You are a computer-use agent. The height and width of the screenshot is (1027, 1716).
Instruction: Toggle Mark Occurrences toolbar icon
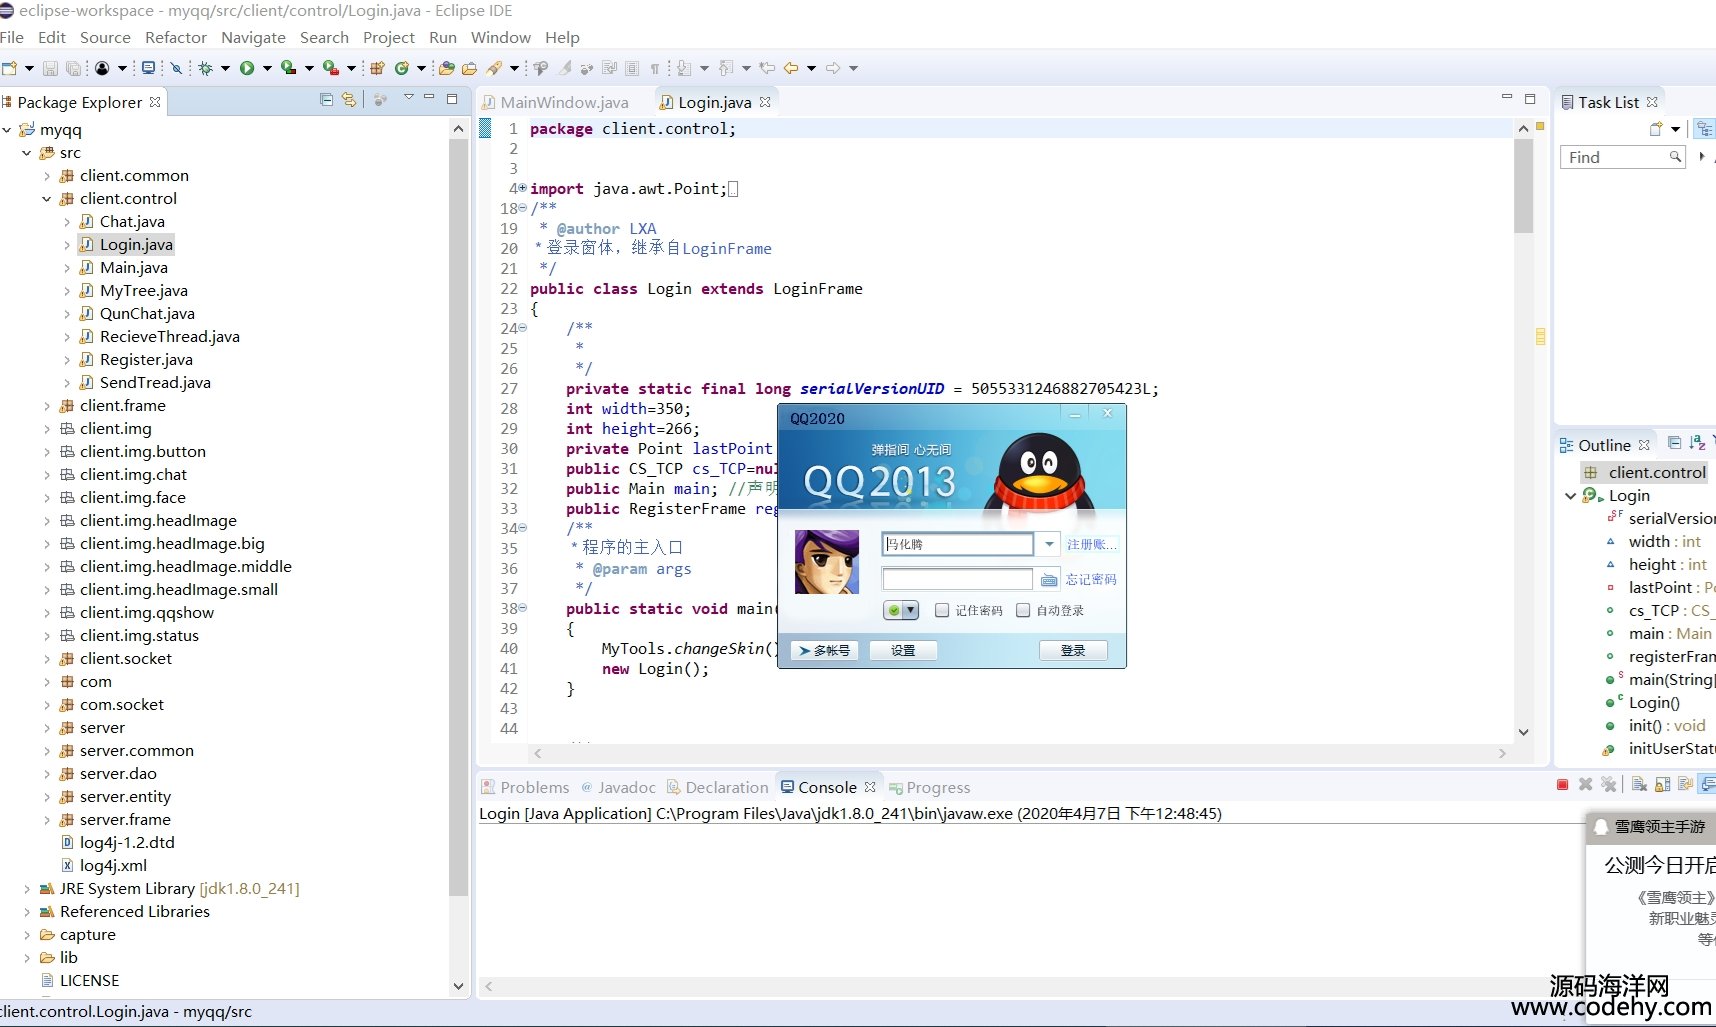(563, 68)
